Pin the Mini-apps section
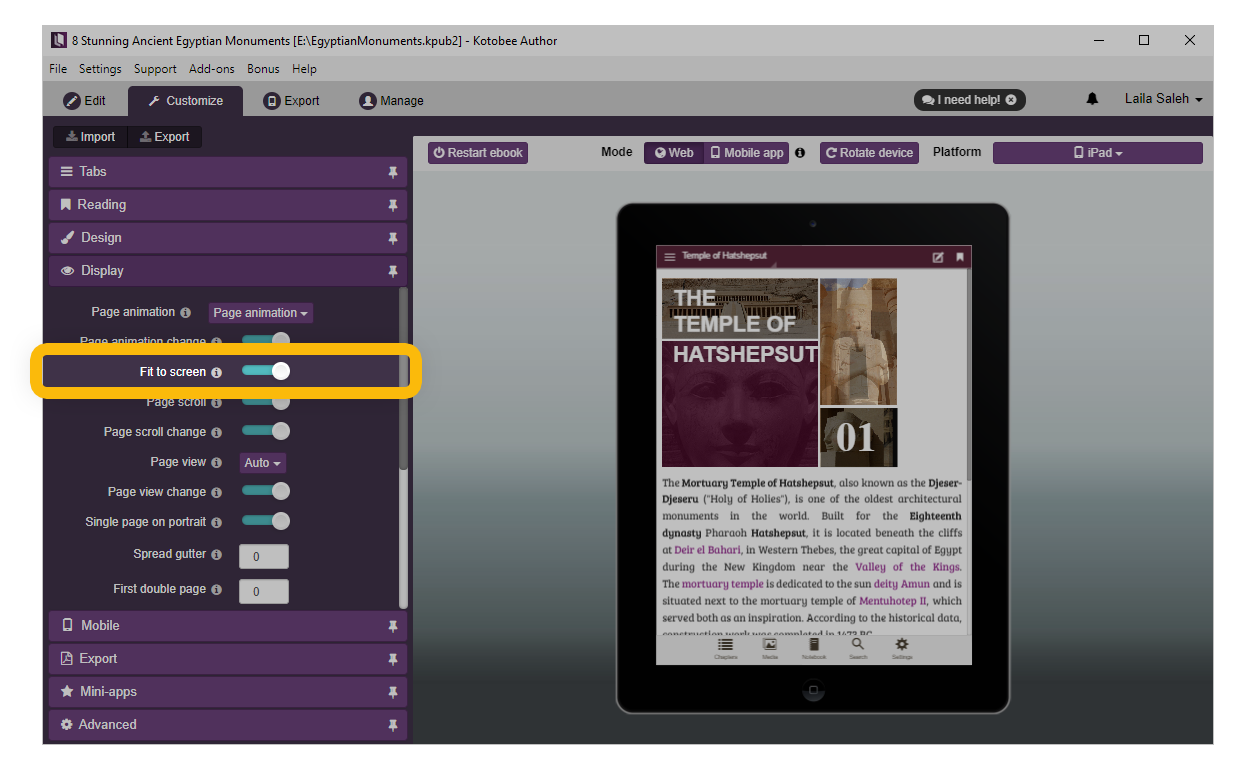Image resolution: width=1250 pixels, height=770 pixels. point(393,692)
